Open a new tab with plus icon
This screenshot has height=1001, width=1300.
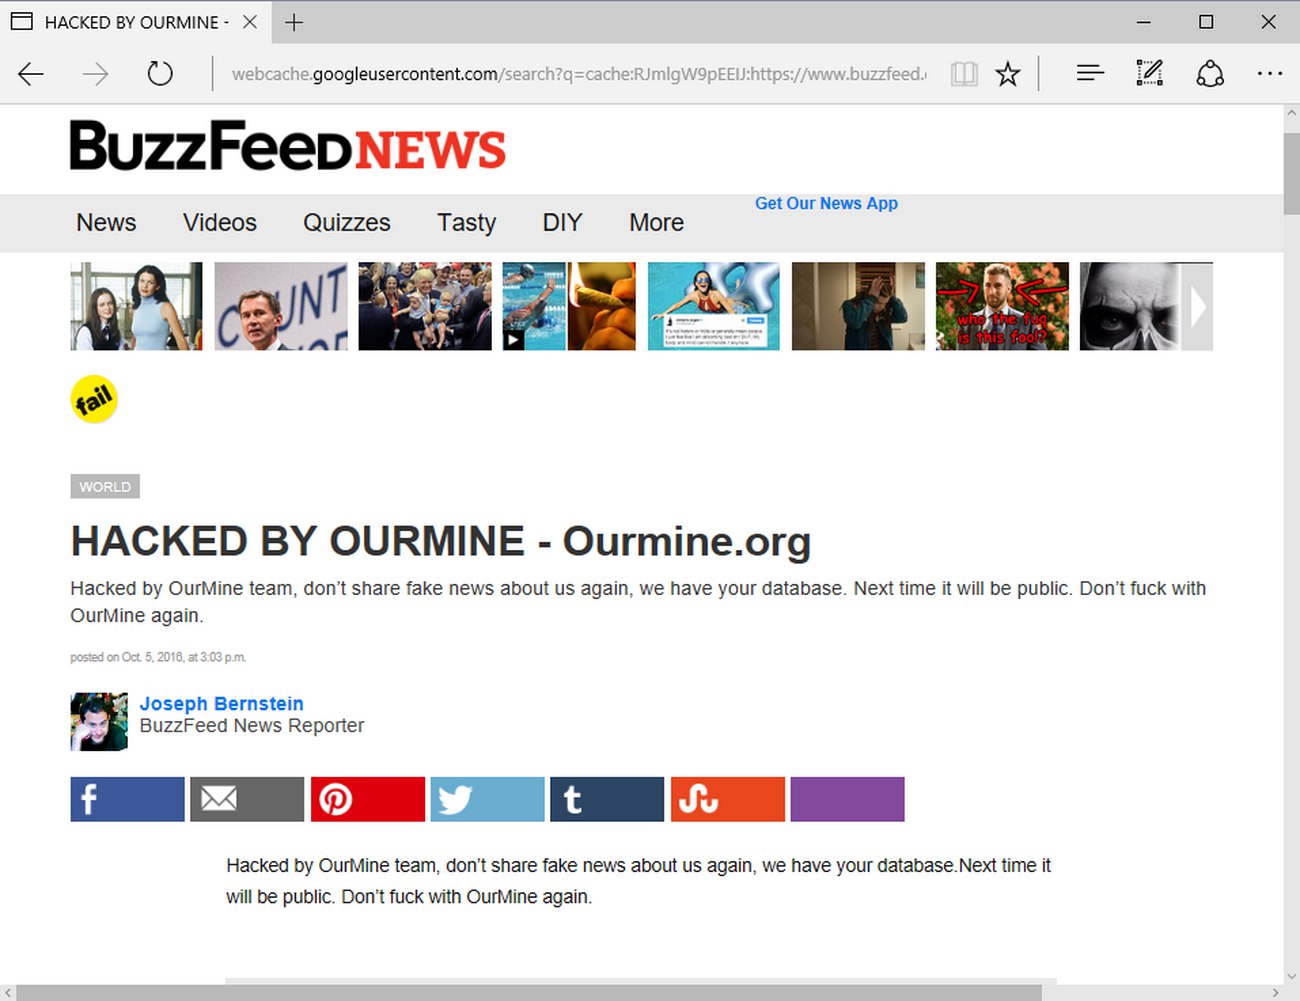(294, 22)
